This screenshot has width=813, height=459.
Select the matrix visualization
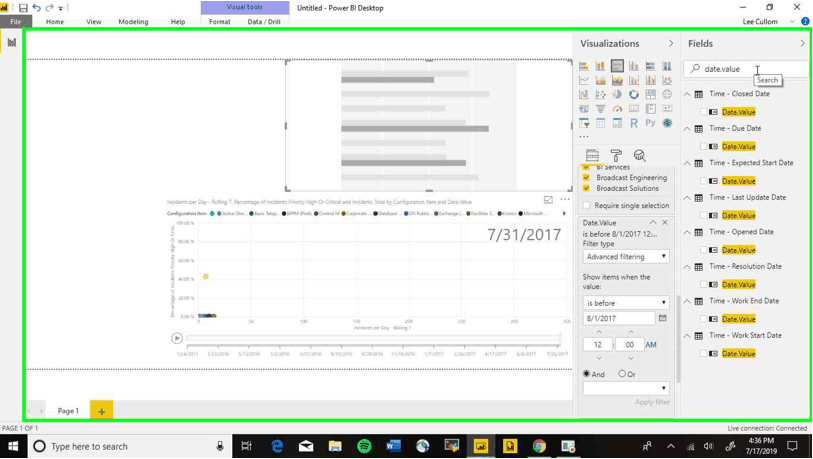point(617,123)
